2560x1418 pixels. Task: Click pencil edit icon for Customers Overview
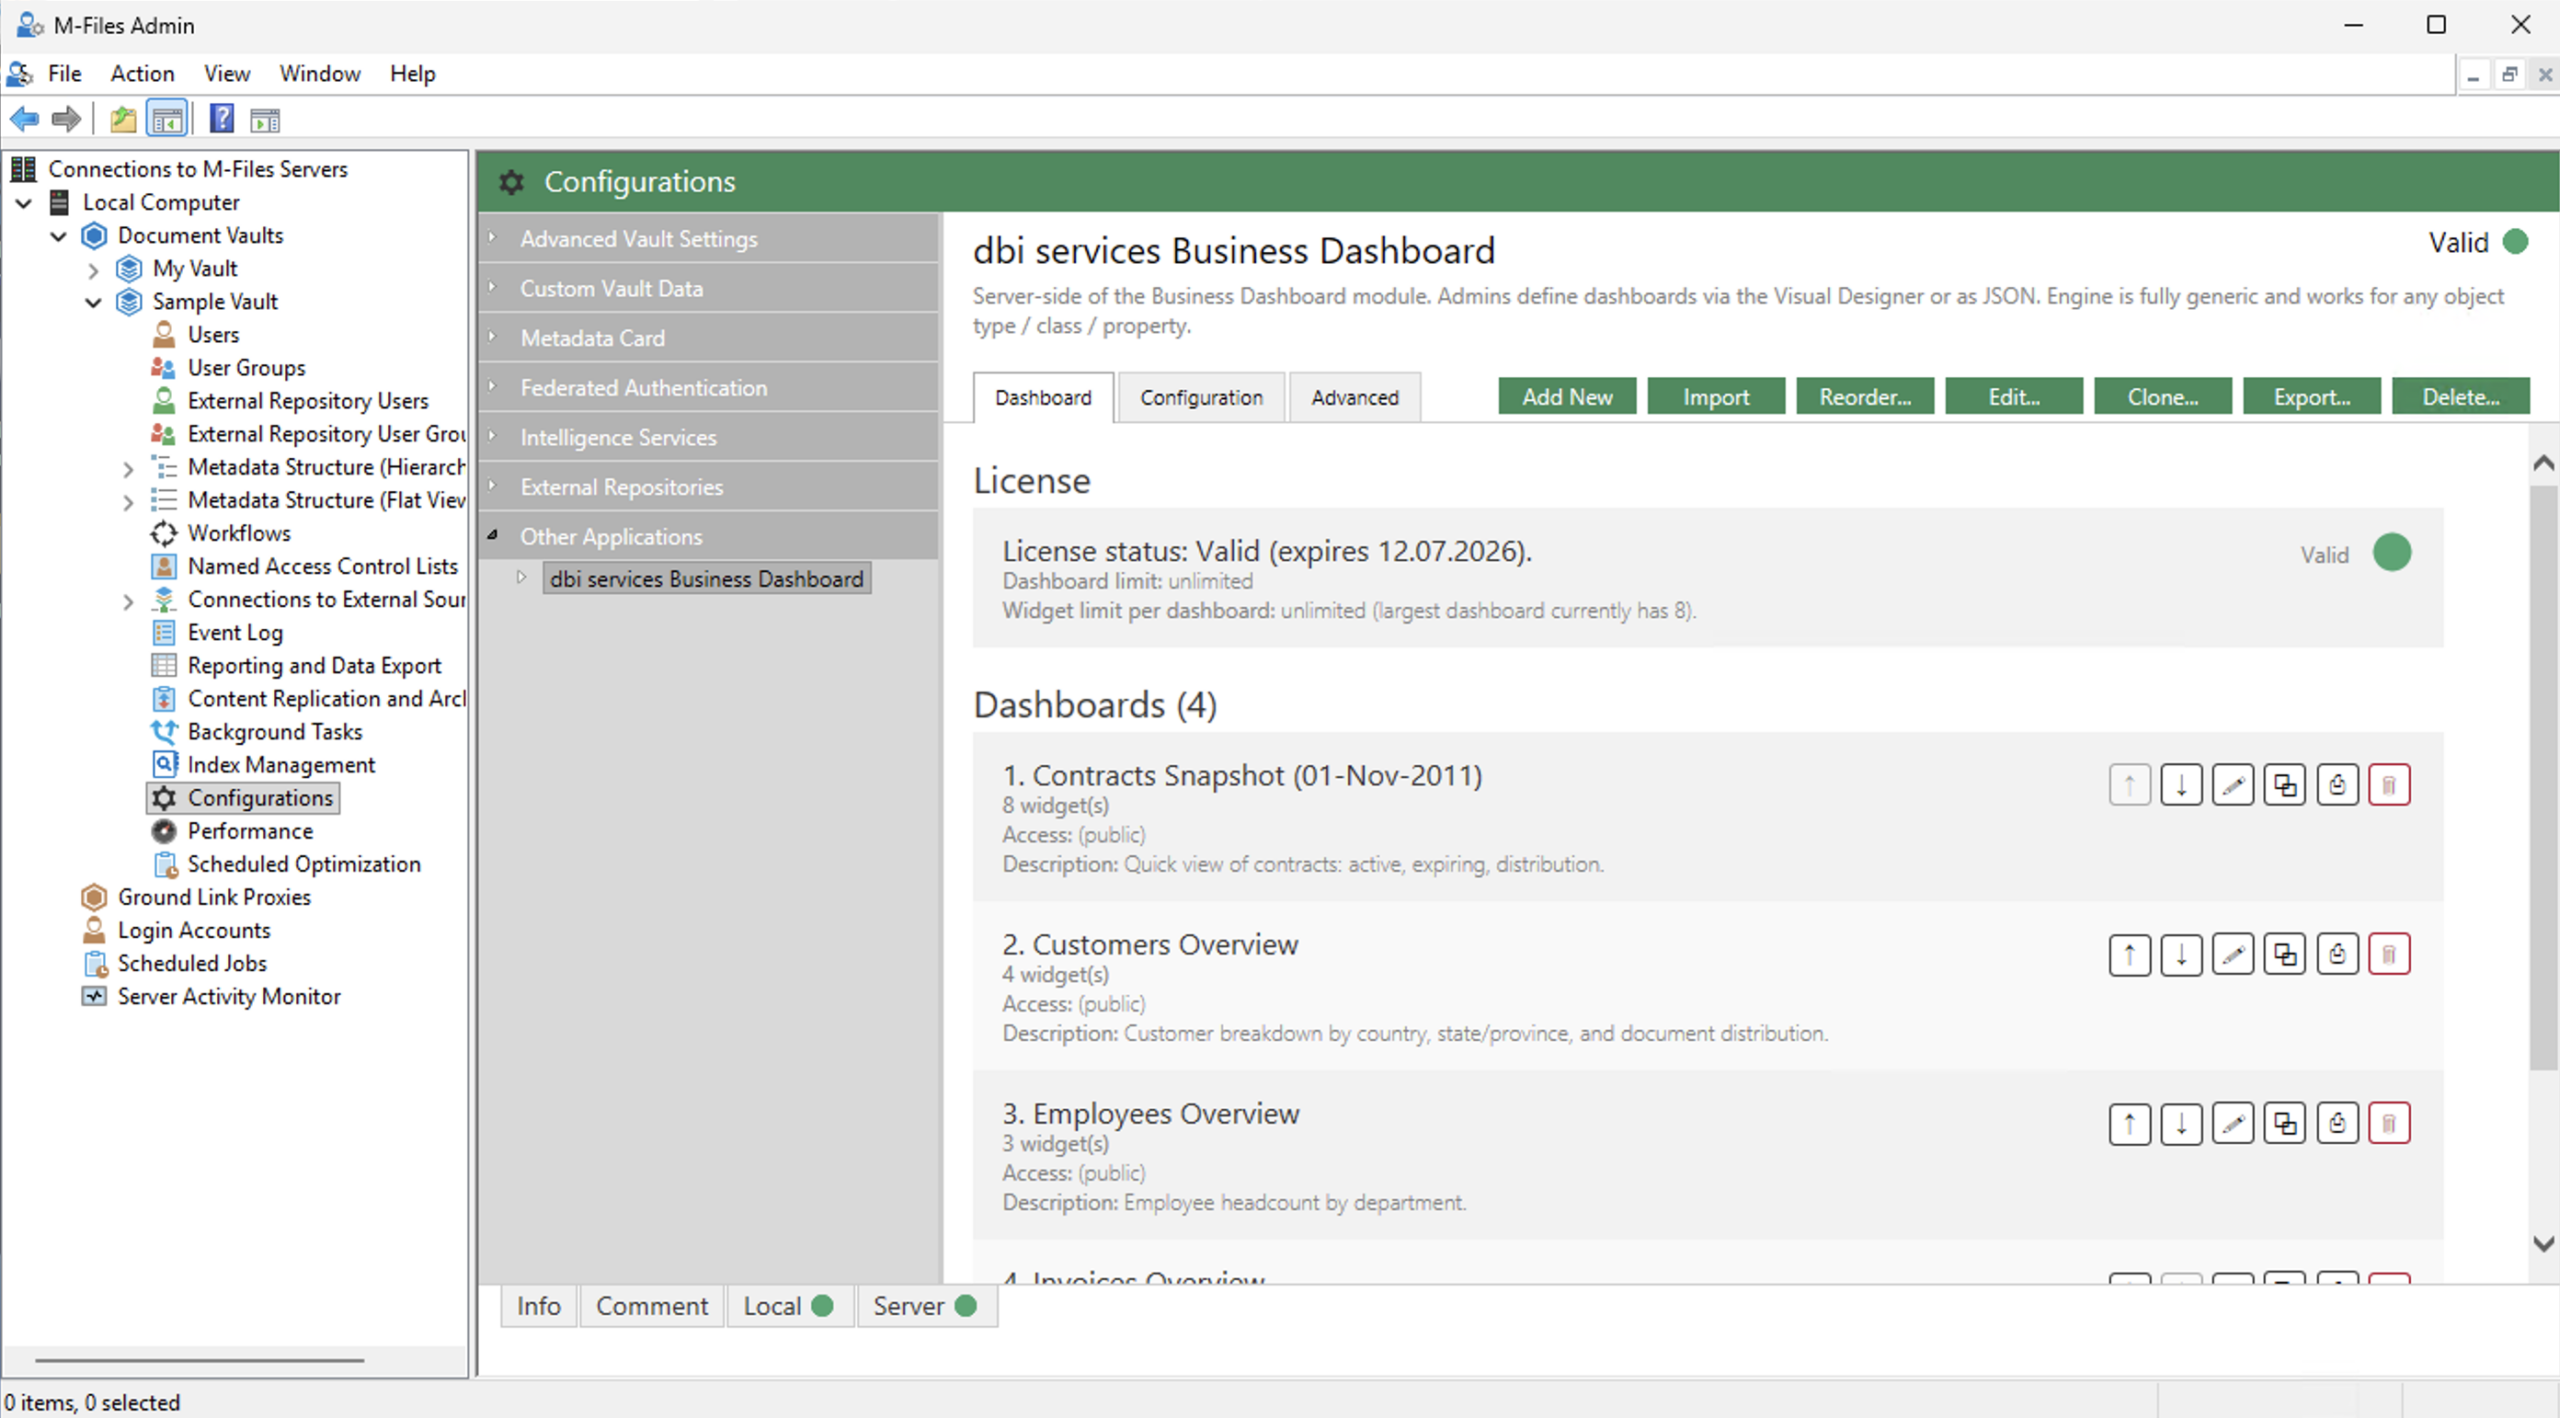(x=2233, y=954)
